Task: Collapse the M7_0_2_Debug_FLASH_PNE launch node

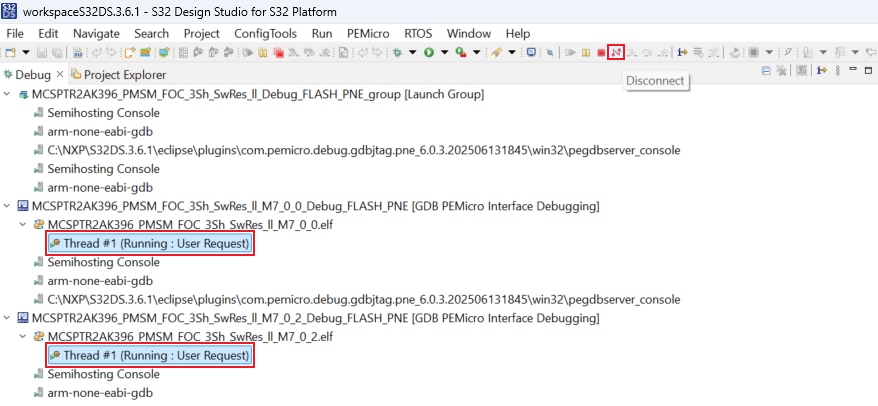Action: tap(9, 318)
